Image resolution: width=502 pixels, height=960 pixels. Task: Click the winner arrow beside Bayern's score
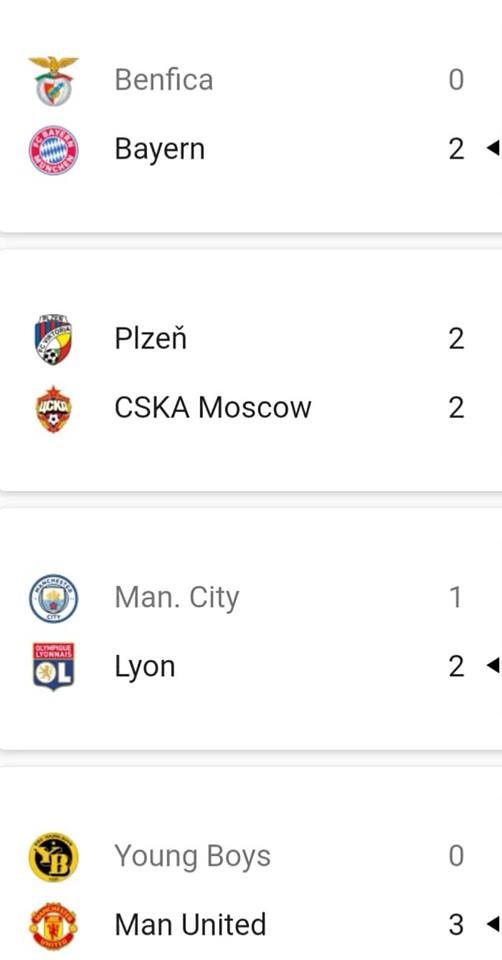point(493,148)
